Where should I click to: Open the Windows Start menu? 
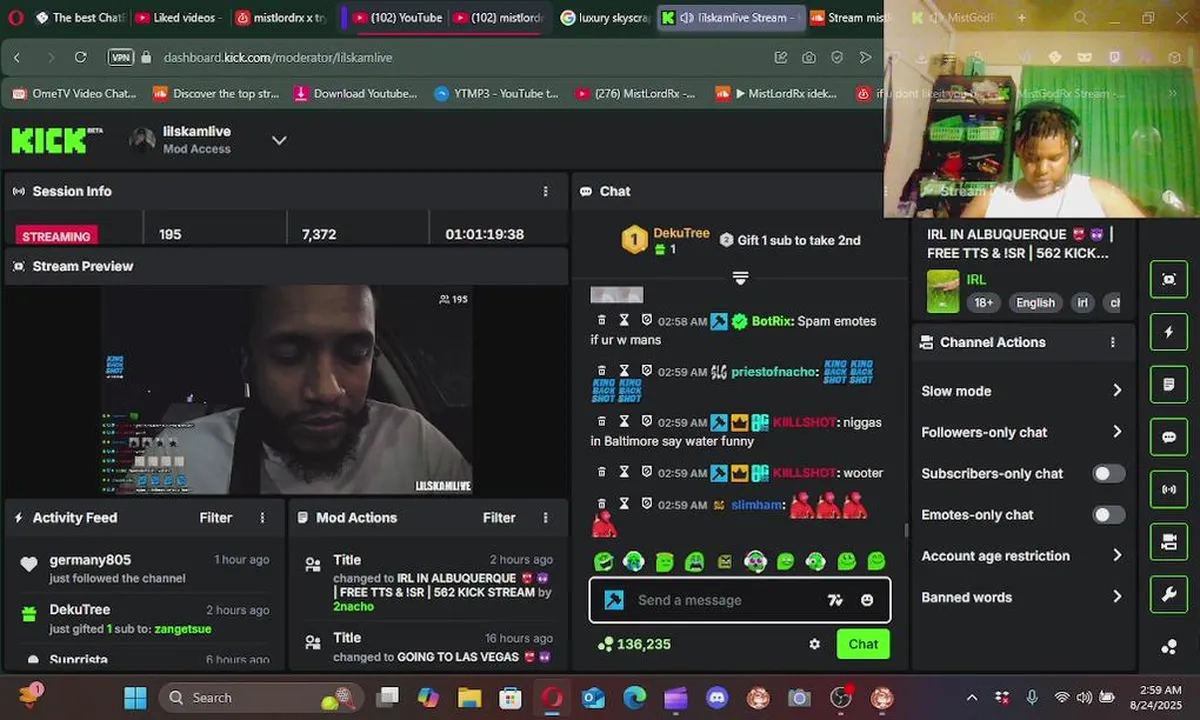[x=135, y=697]
